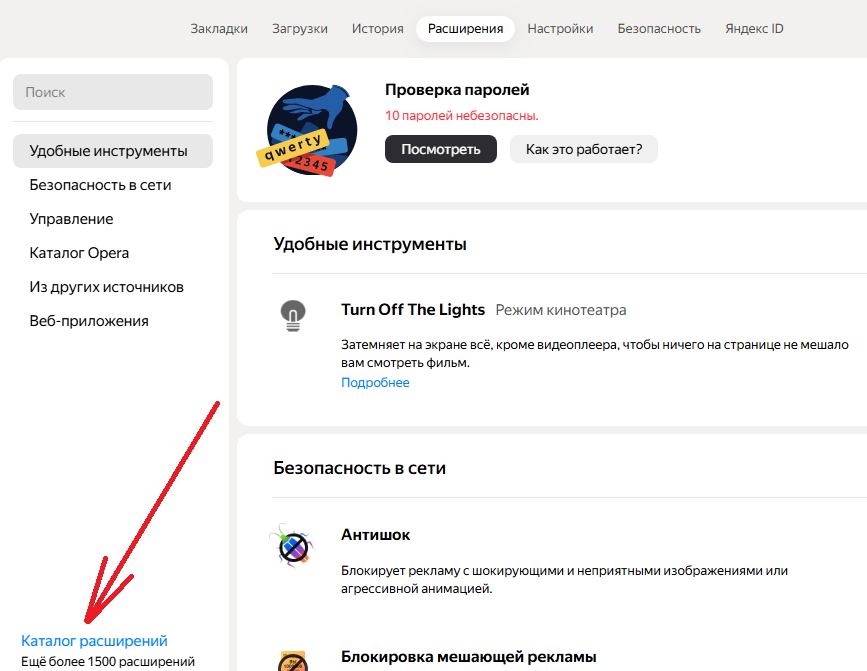Open the Закладки tab
The image size is (867, 671).
[x=219, y=28]
